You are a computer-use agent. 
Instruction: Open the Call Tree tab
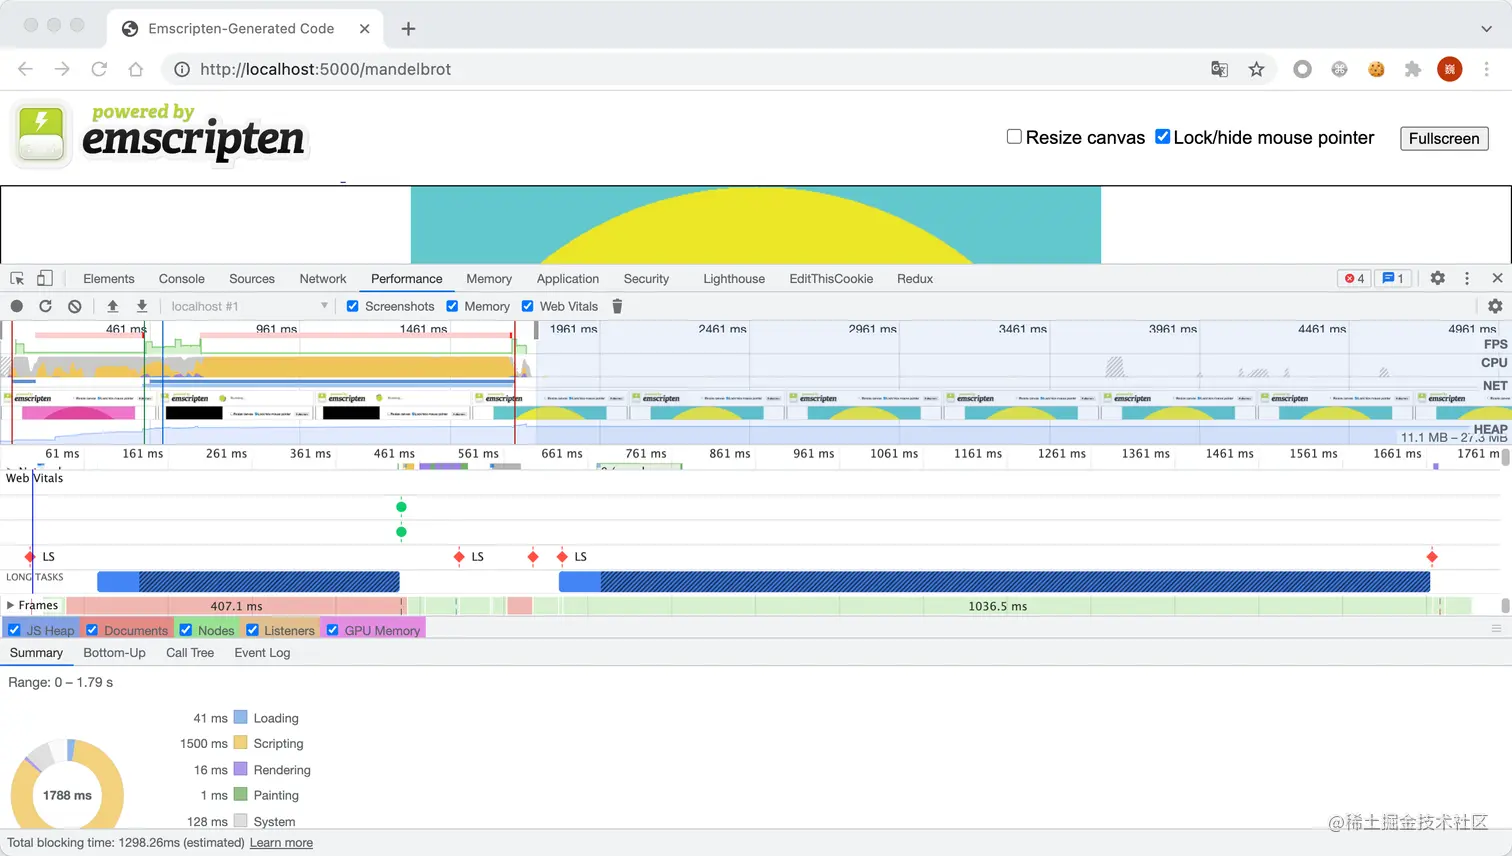pos(190,653)
